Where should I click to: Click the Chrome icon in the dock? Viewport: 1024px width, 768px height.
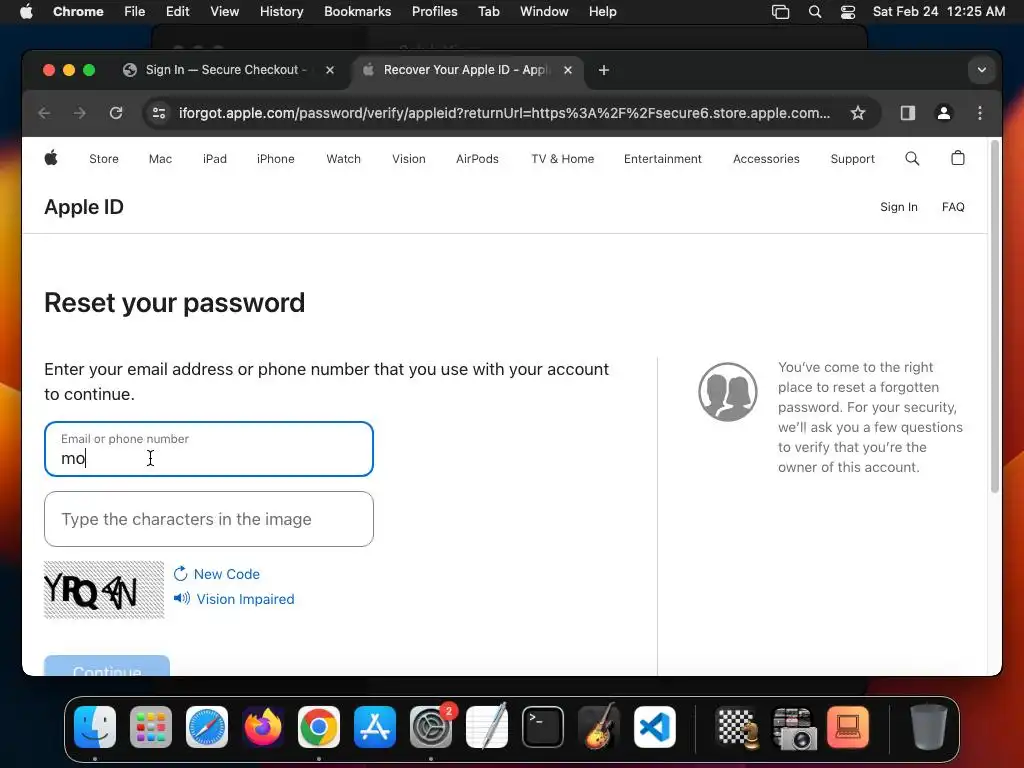pyautogui.click(x=319, y=727)
